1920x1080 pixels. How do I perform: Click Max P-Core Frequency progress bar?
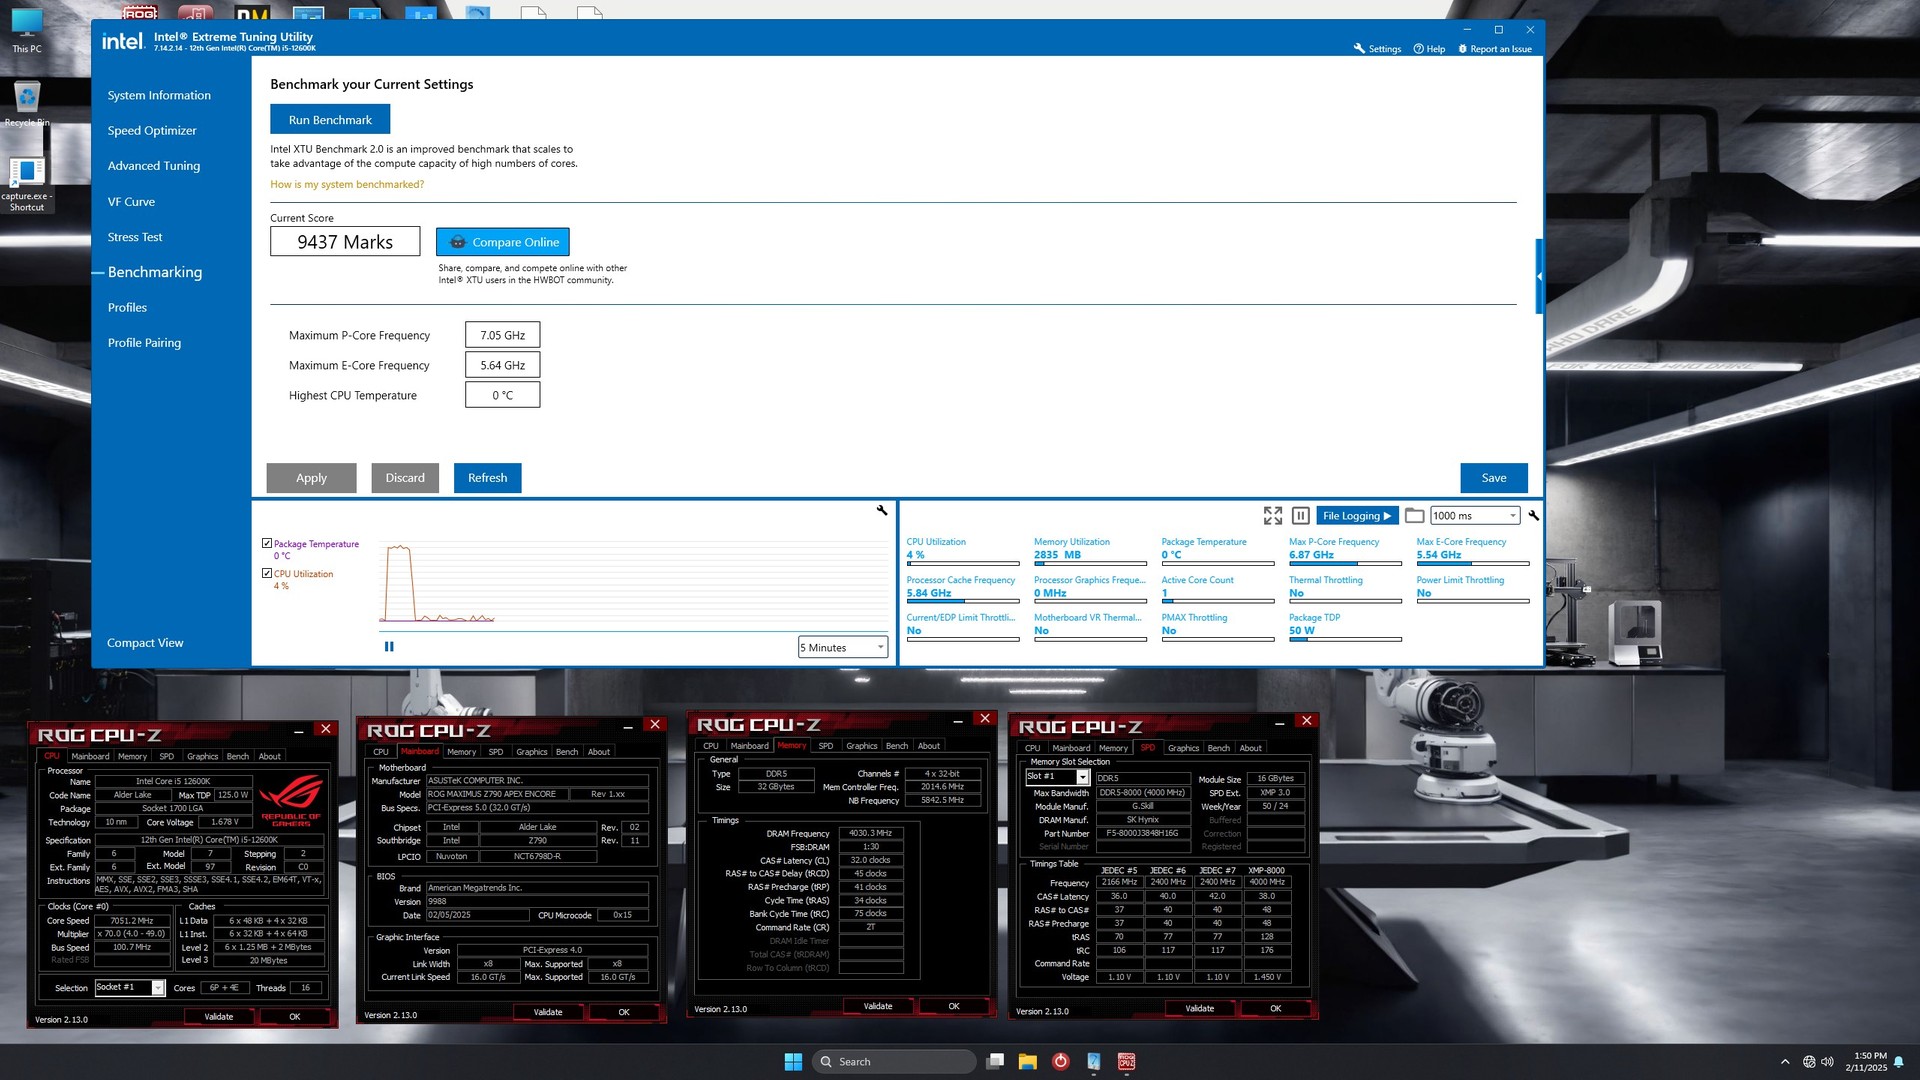(x=1345, y=564)
